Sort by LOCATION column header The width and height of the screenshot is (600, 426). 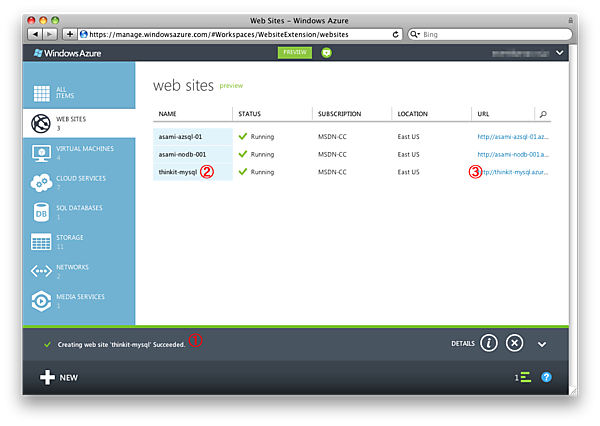412,114
